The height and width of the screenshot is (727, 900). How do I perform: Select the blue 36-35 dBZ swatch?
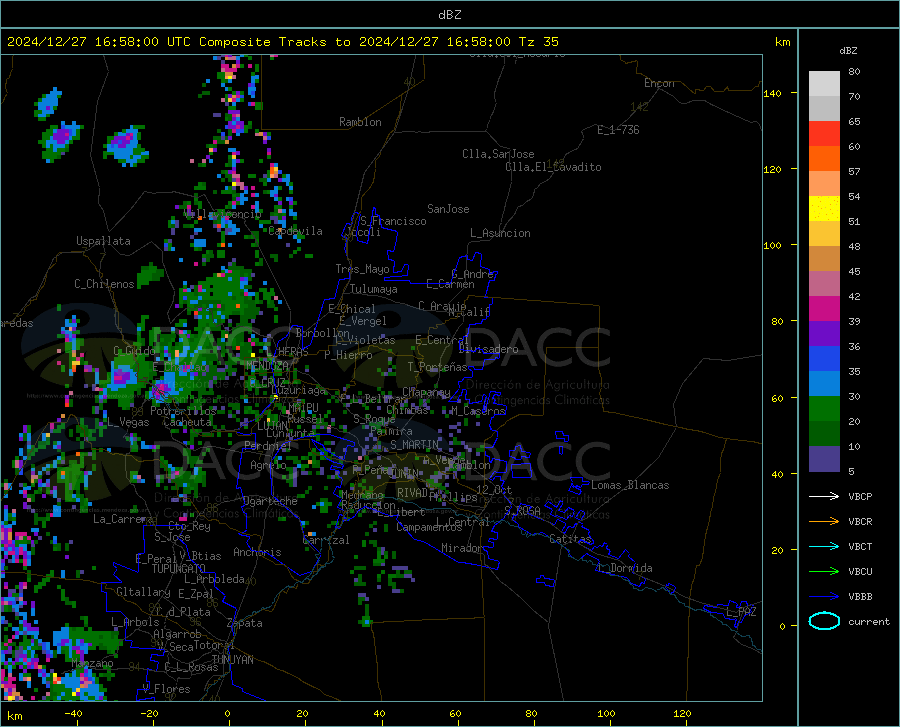[x=824, y=359]
